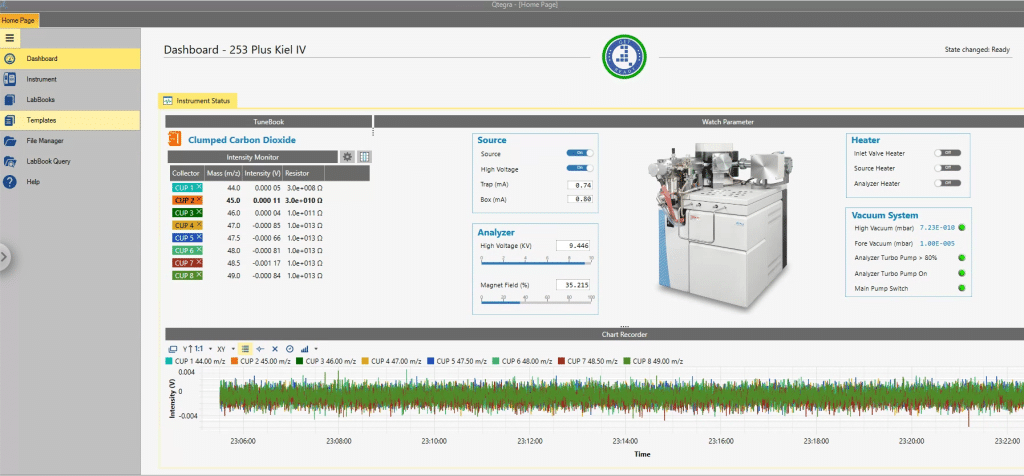Click the Help question mark icon

coord(10,182)
